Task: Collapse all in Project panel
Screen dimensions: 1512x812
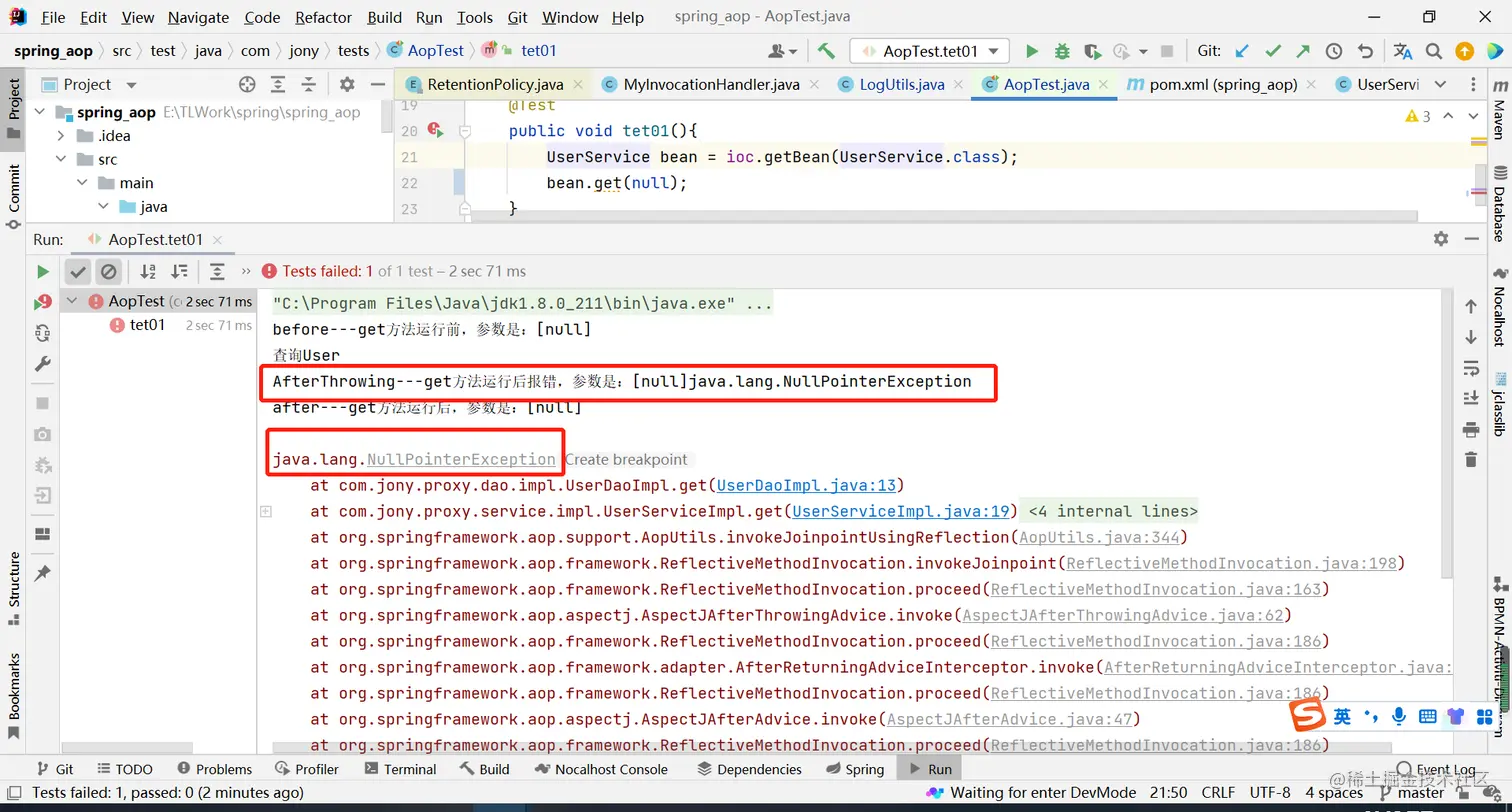Action: (x=309, y=85)
